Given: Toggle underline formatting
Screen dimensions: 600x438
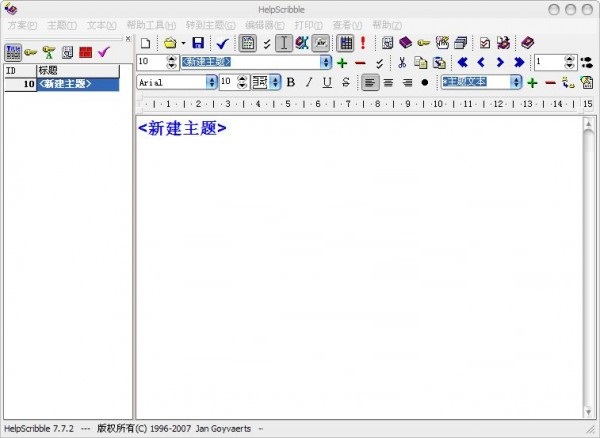Looking at the screenshot, I should click(327, 82).
